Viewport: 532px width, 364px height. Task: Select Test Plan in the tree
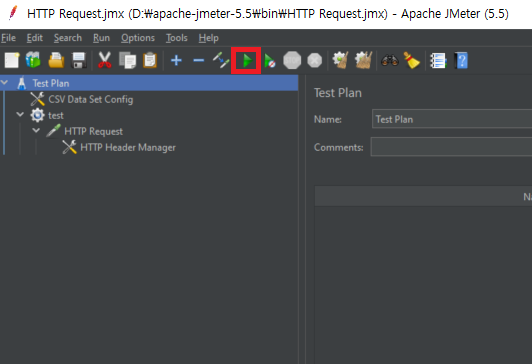point(51,83)
